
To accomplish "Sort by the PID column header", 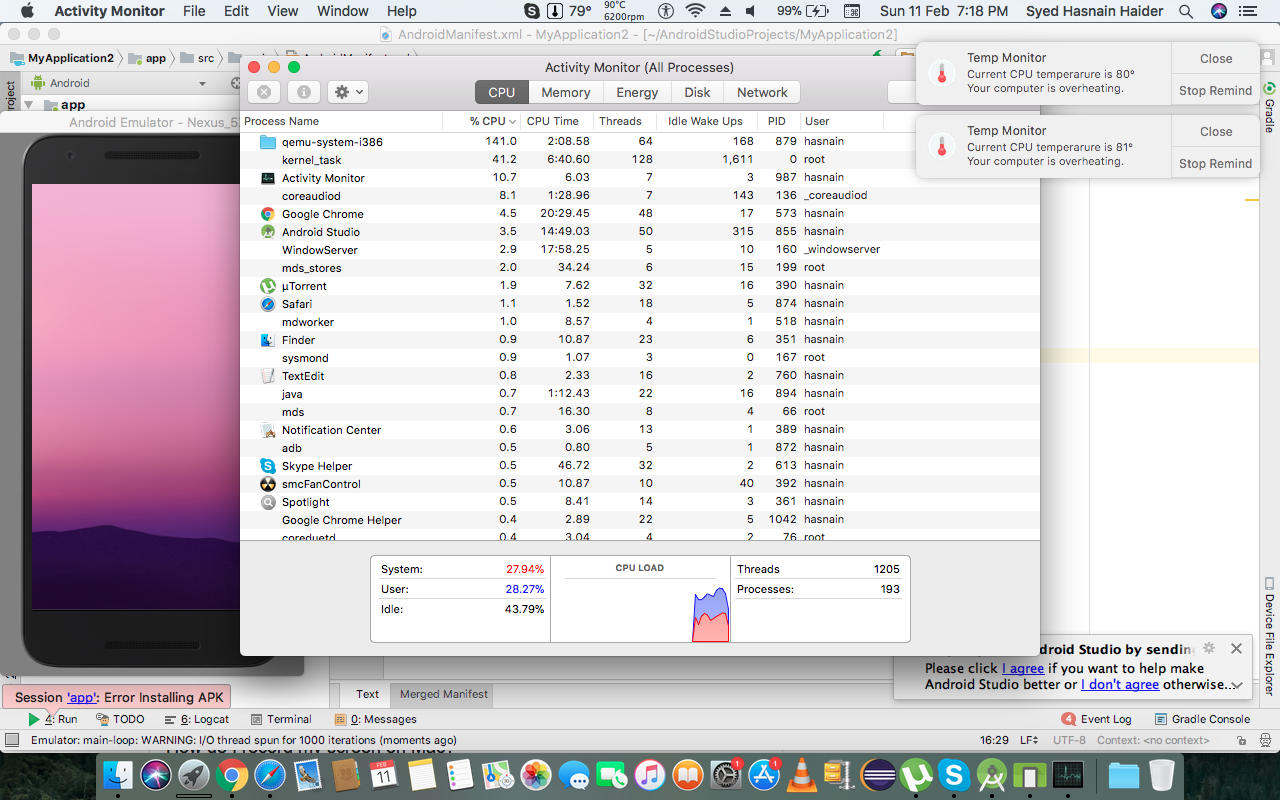I will [777, 121].
